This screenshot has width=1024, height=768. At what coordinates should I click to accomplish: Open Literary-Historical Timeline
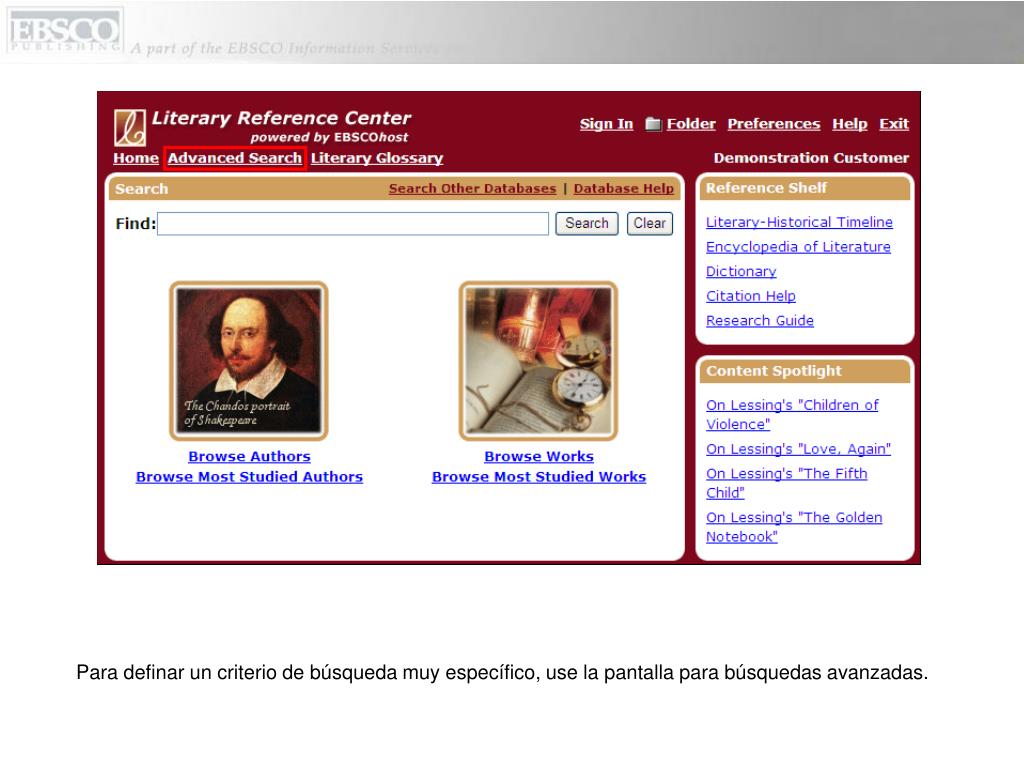click(799, 222)
